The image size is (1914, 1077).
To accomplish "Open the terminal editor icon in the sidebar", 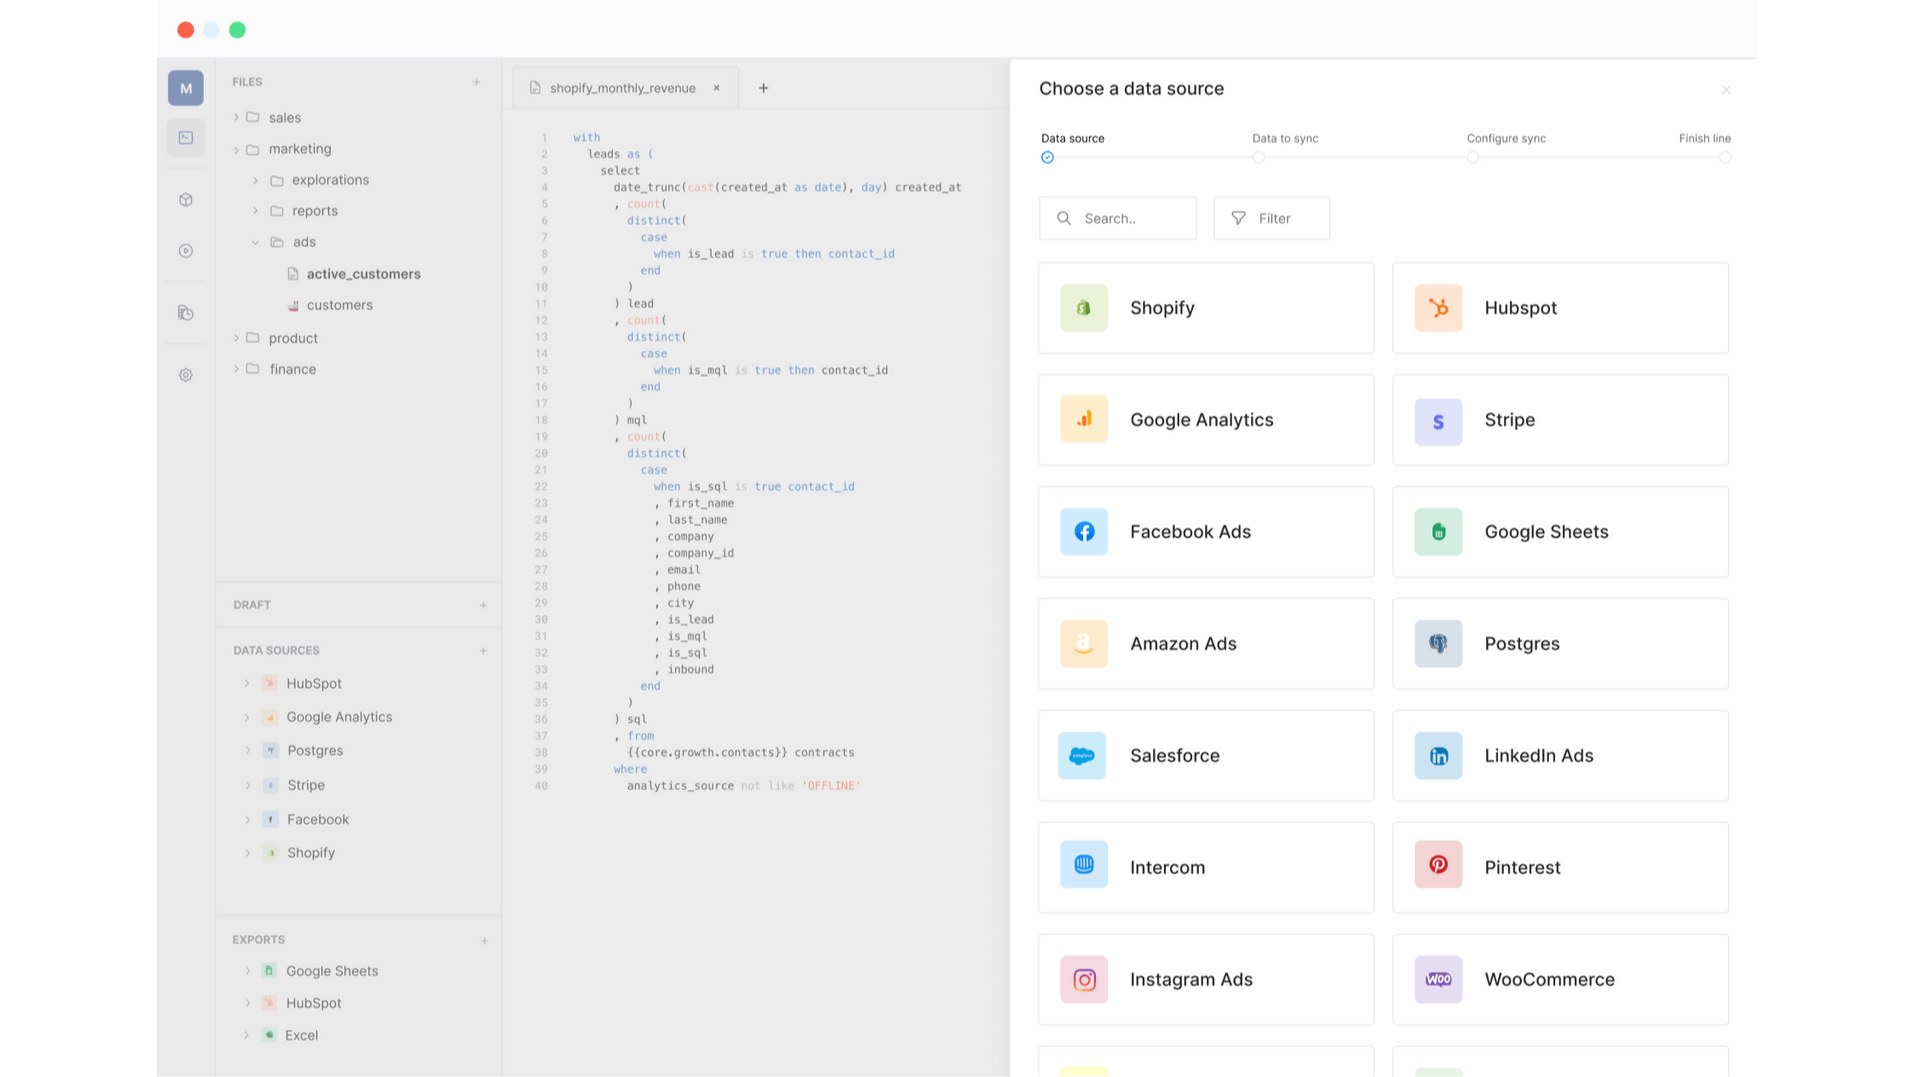I will (x=185, y=137).
